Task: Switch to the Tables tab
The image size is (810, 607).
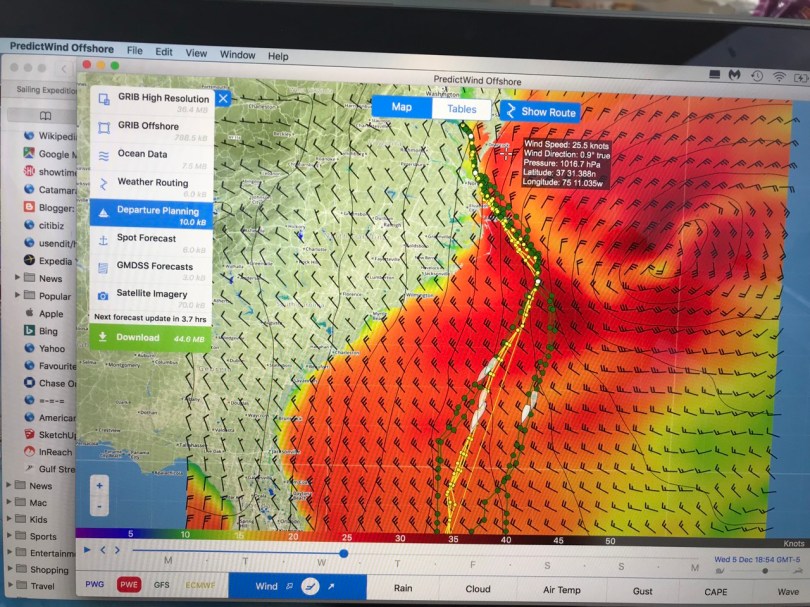Action: (x=461, y=109)
